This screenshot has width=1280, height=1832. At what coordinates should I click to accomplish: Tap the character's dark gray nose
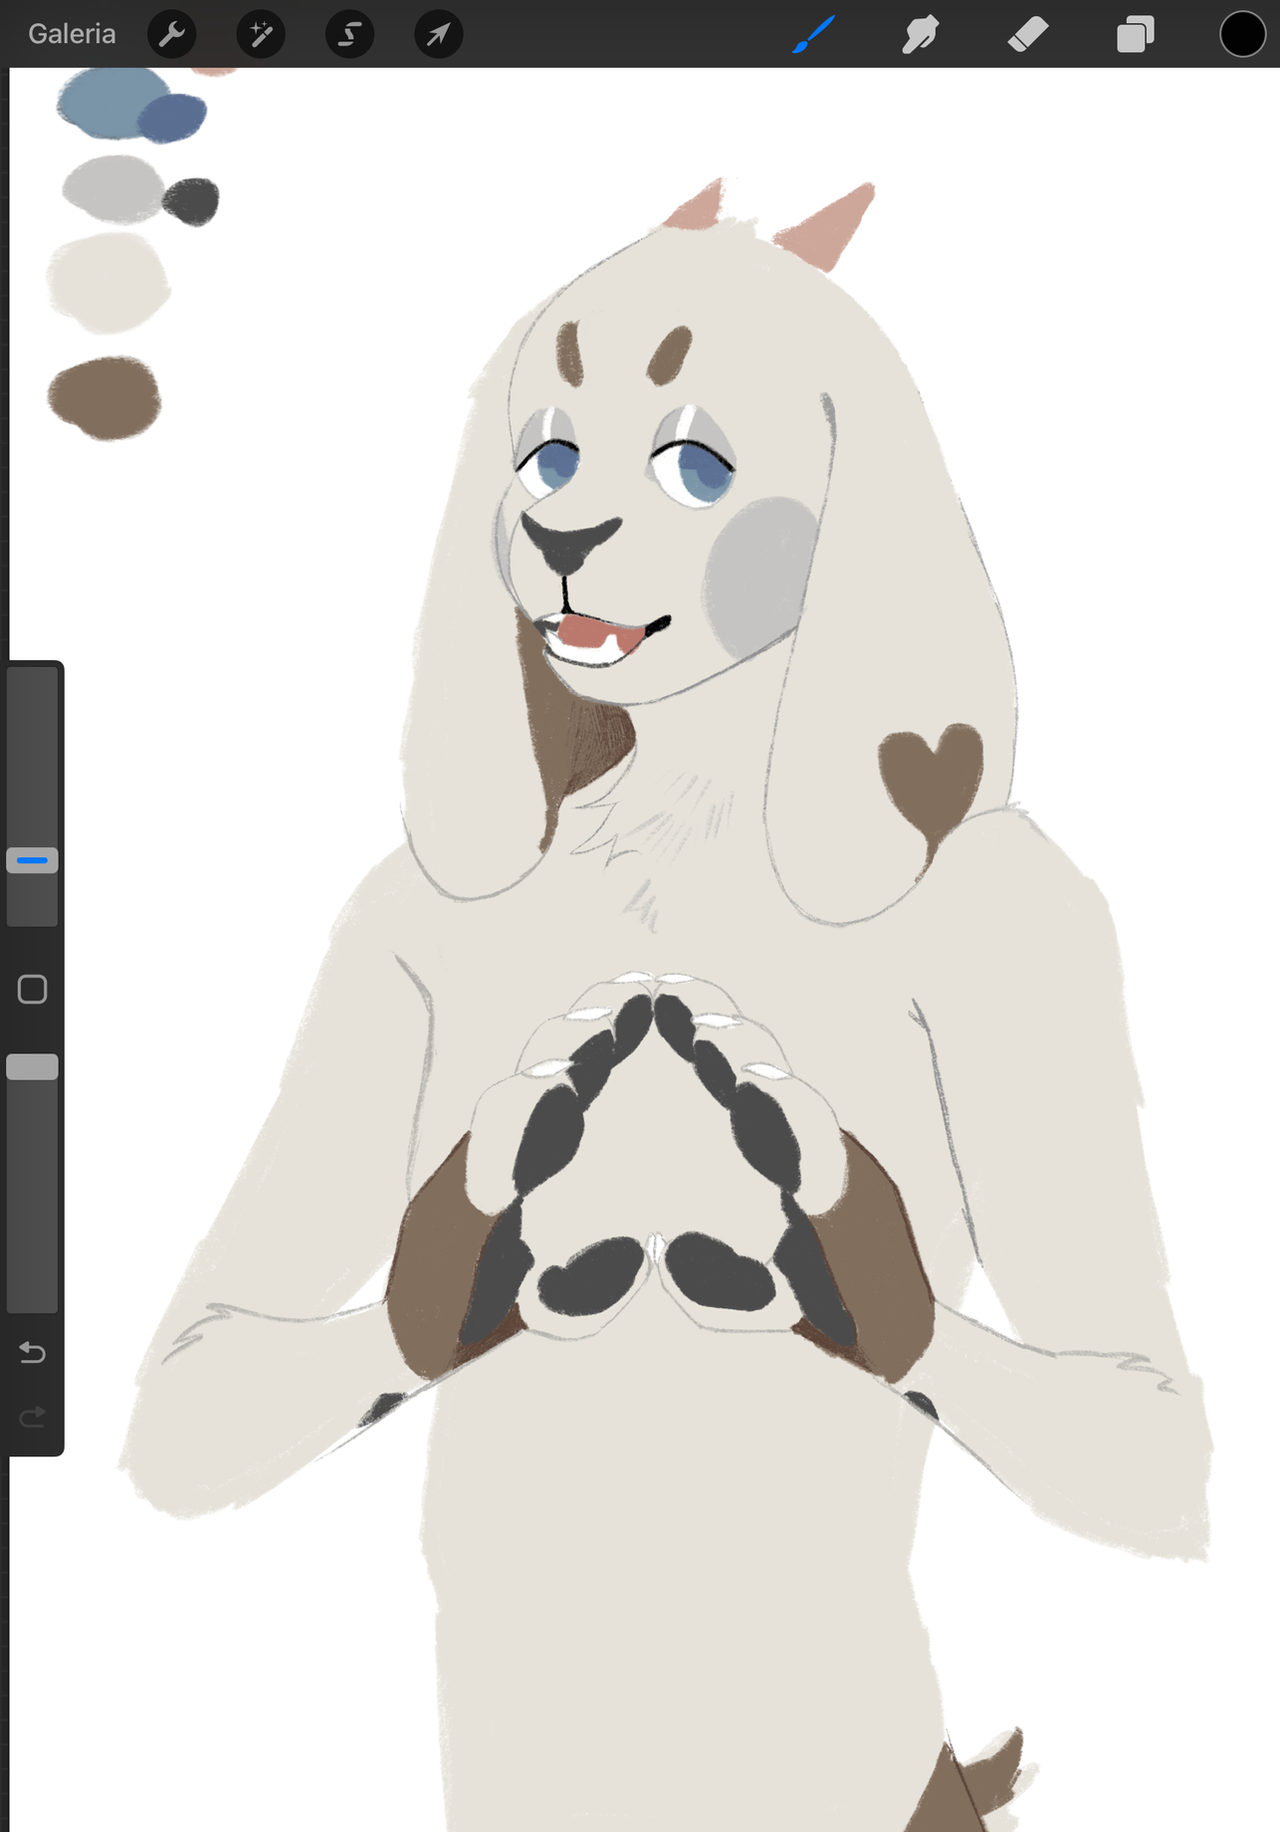tap(568, 543)
